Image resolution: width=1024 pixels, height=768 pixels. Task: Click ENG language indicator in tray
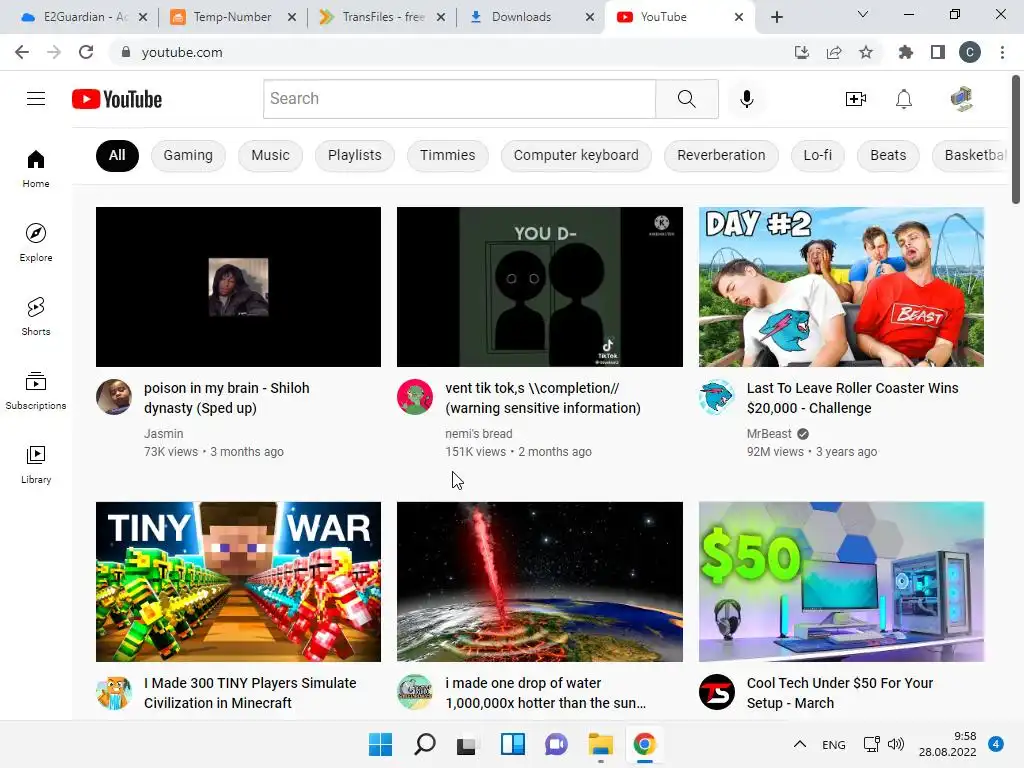coord(833,744)
